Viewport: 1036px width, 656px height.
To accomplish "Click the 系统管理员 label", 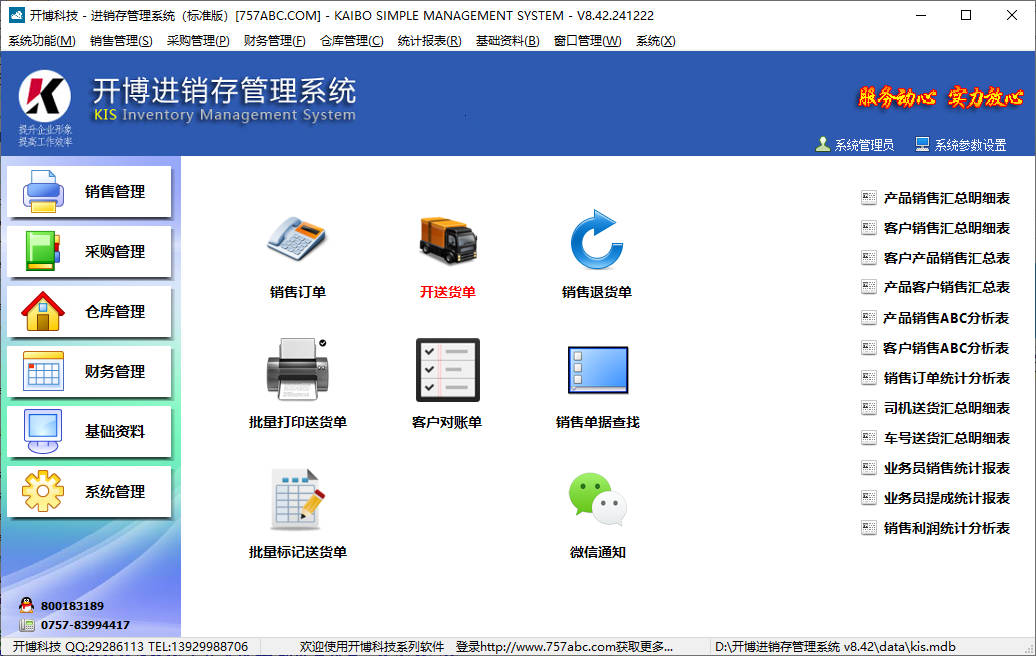I will pos(864,145).
